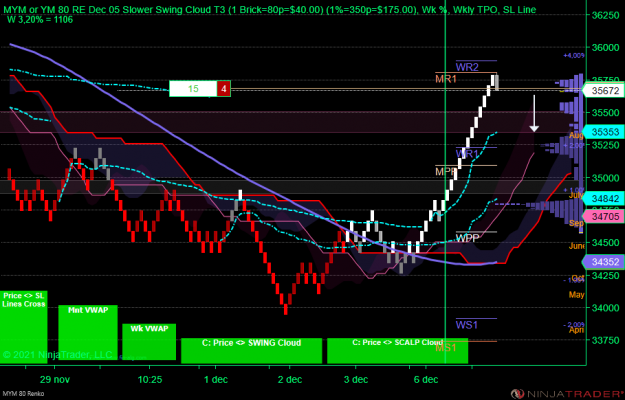Select the orange 'July' profile label

(576, 195)
